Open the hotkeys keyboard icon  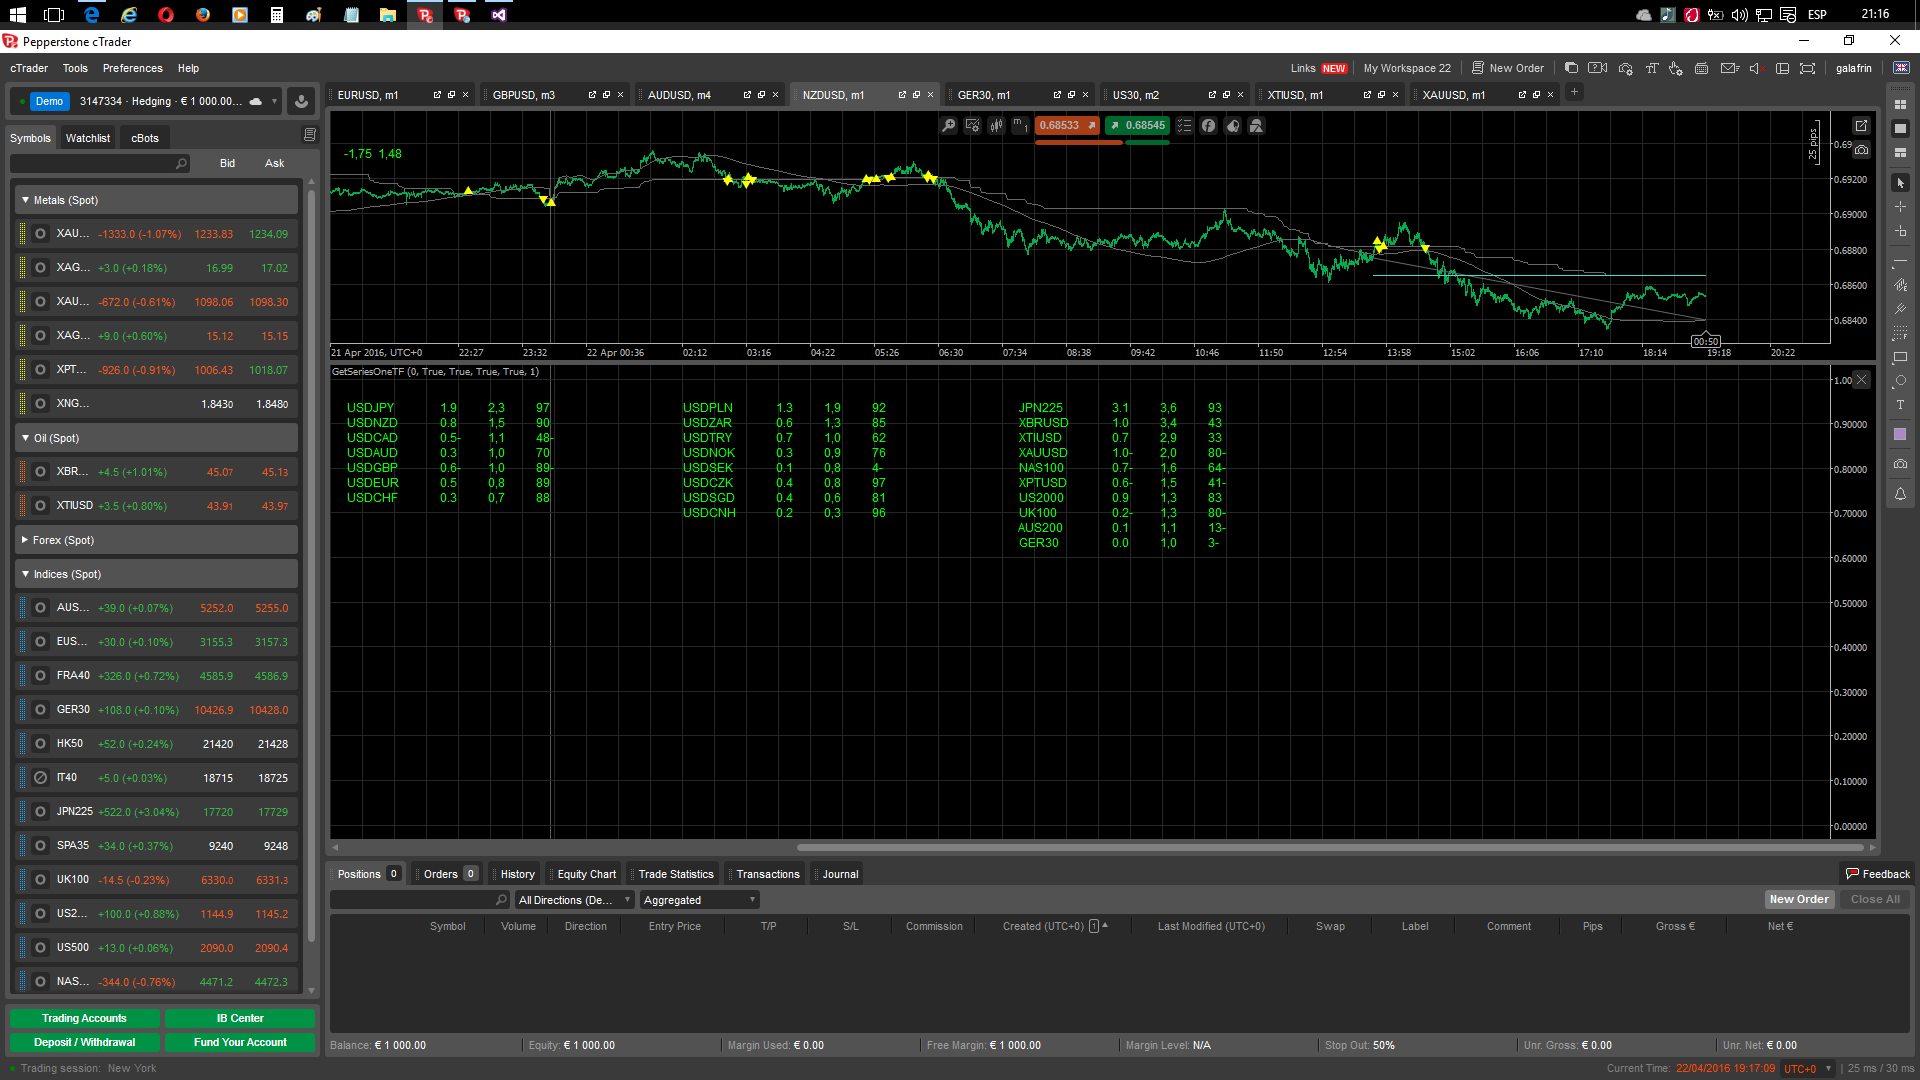coord(1701,68)
